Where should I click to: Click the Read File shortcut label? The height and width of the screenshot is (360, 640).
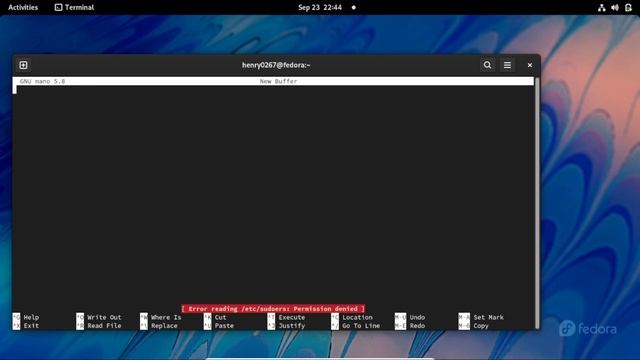point(104,326)
